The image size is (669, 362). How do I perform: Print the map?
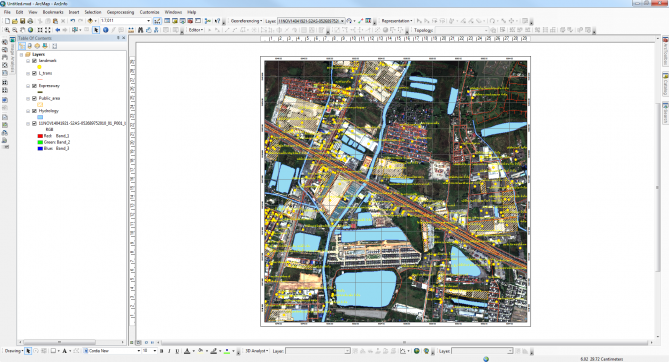click(x=30, y=21)
